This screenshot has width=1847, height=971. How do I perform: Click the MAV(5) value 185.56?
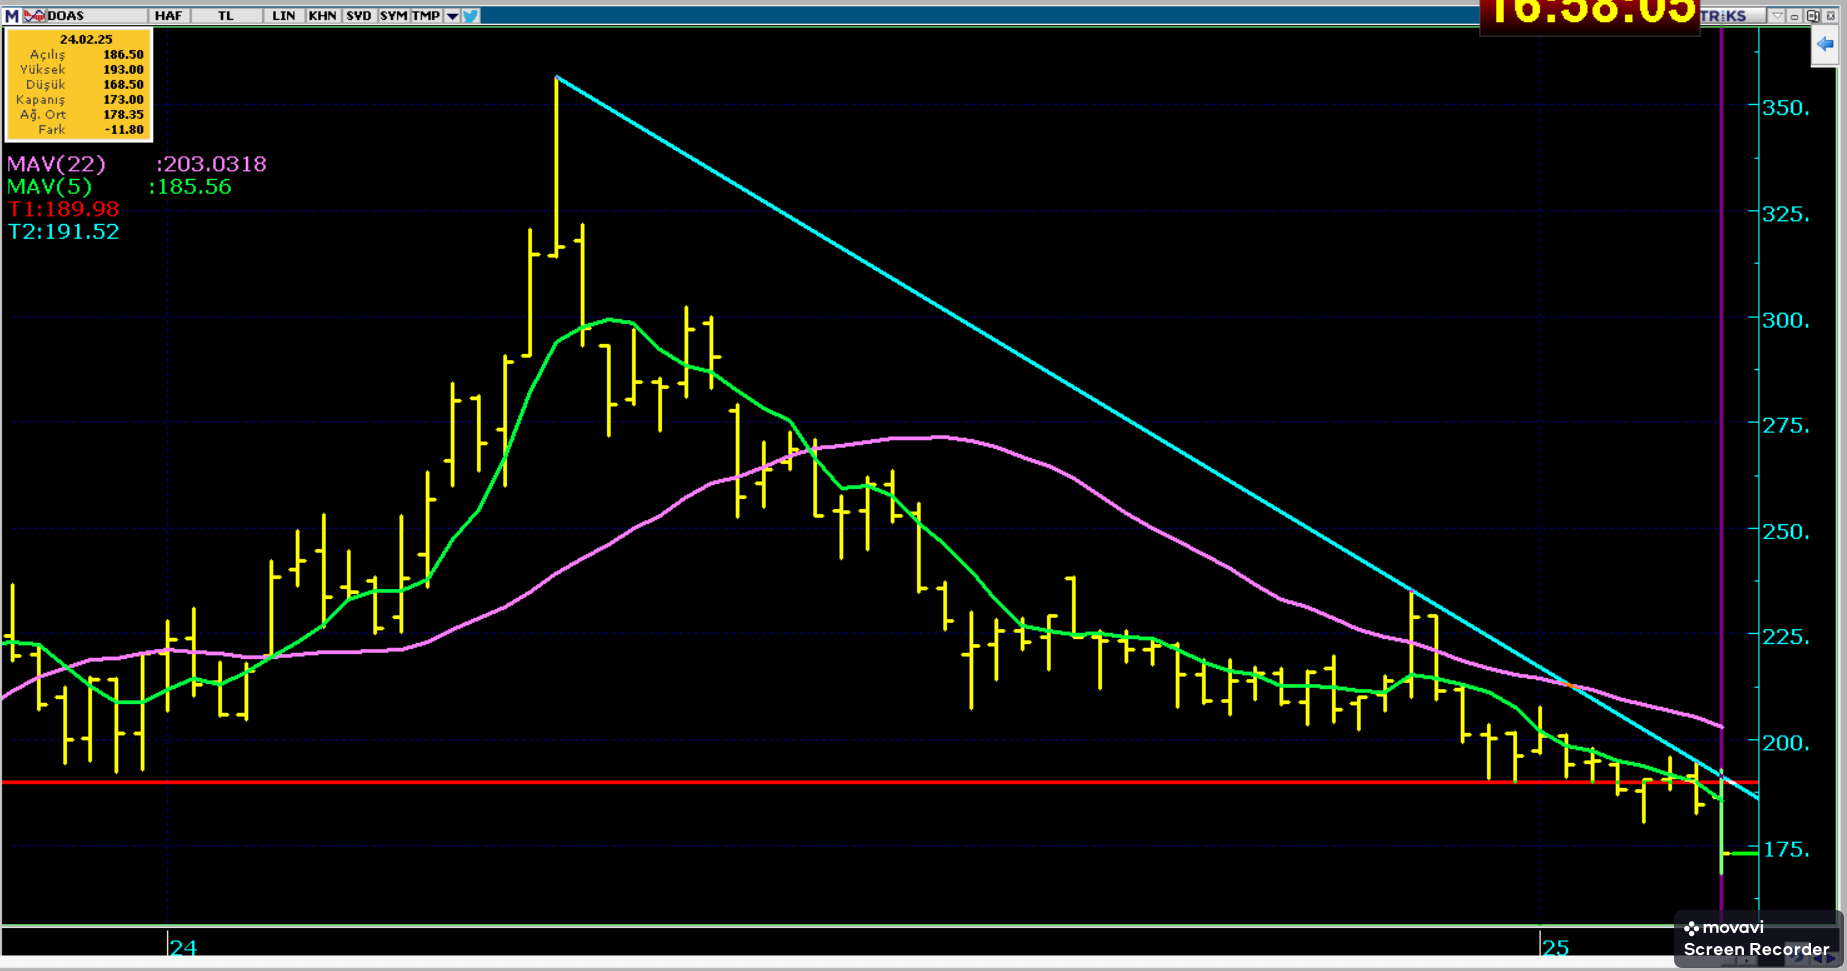[x=190, y=187]
